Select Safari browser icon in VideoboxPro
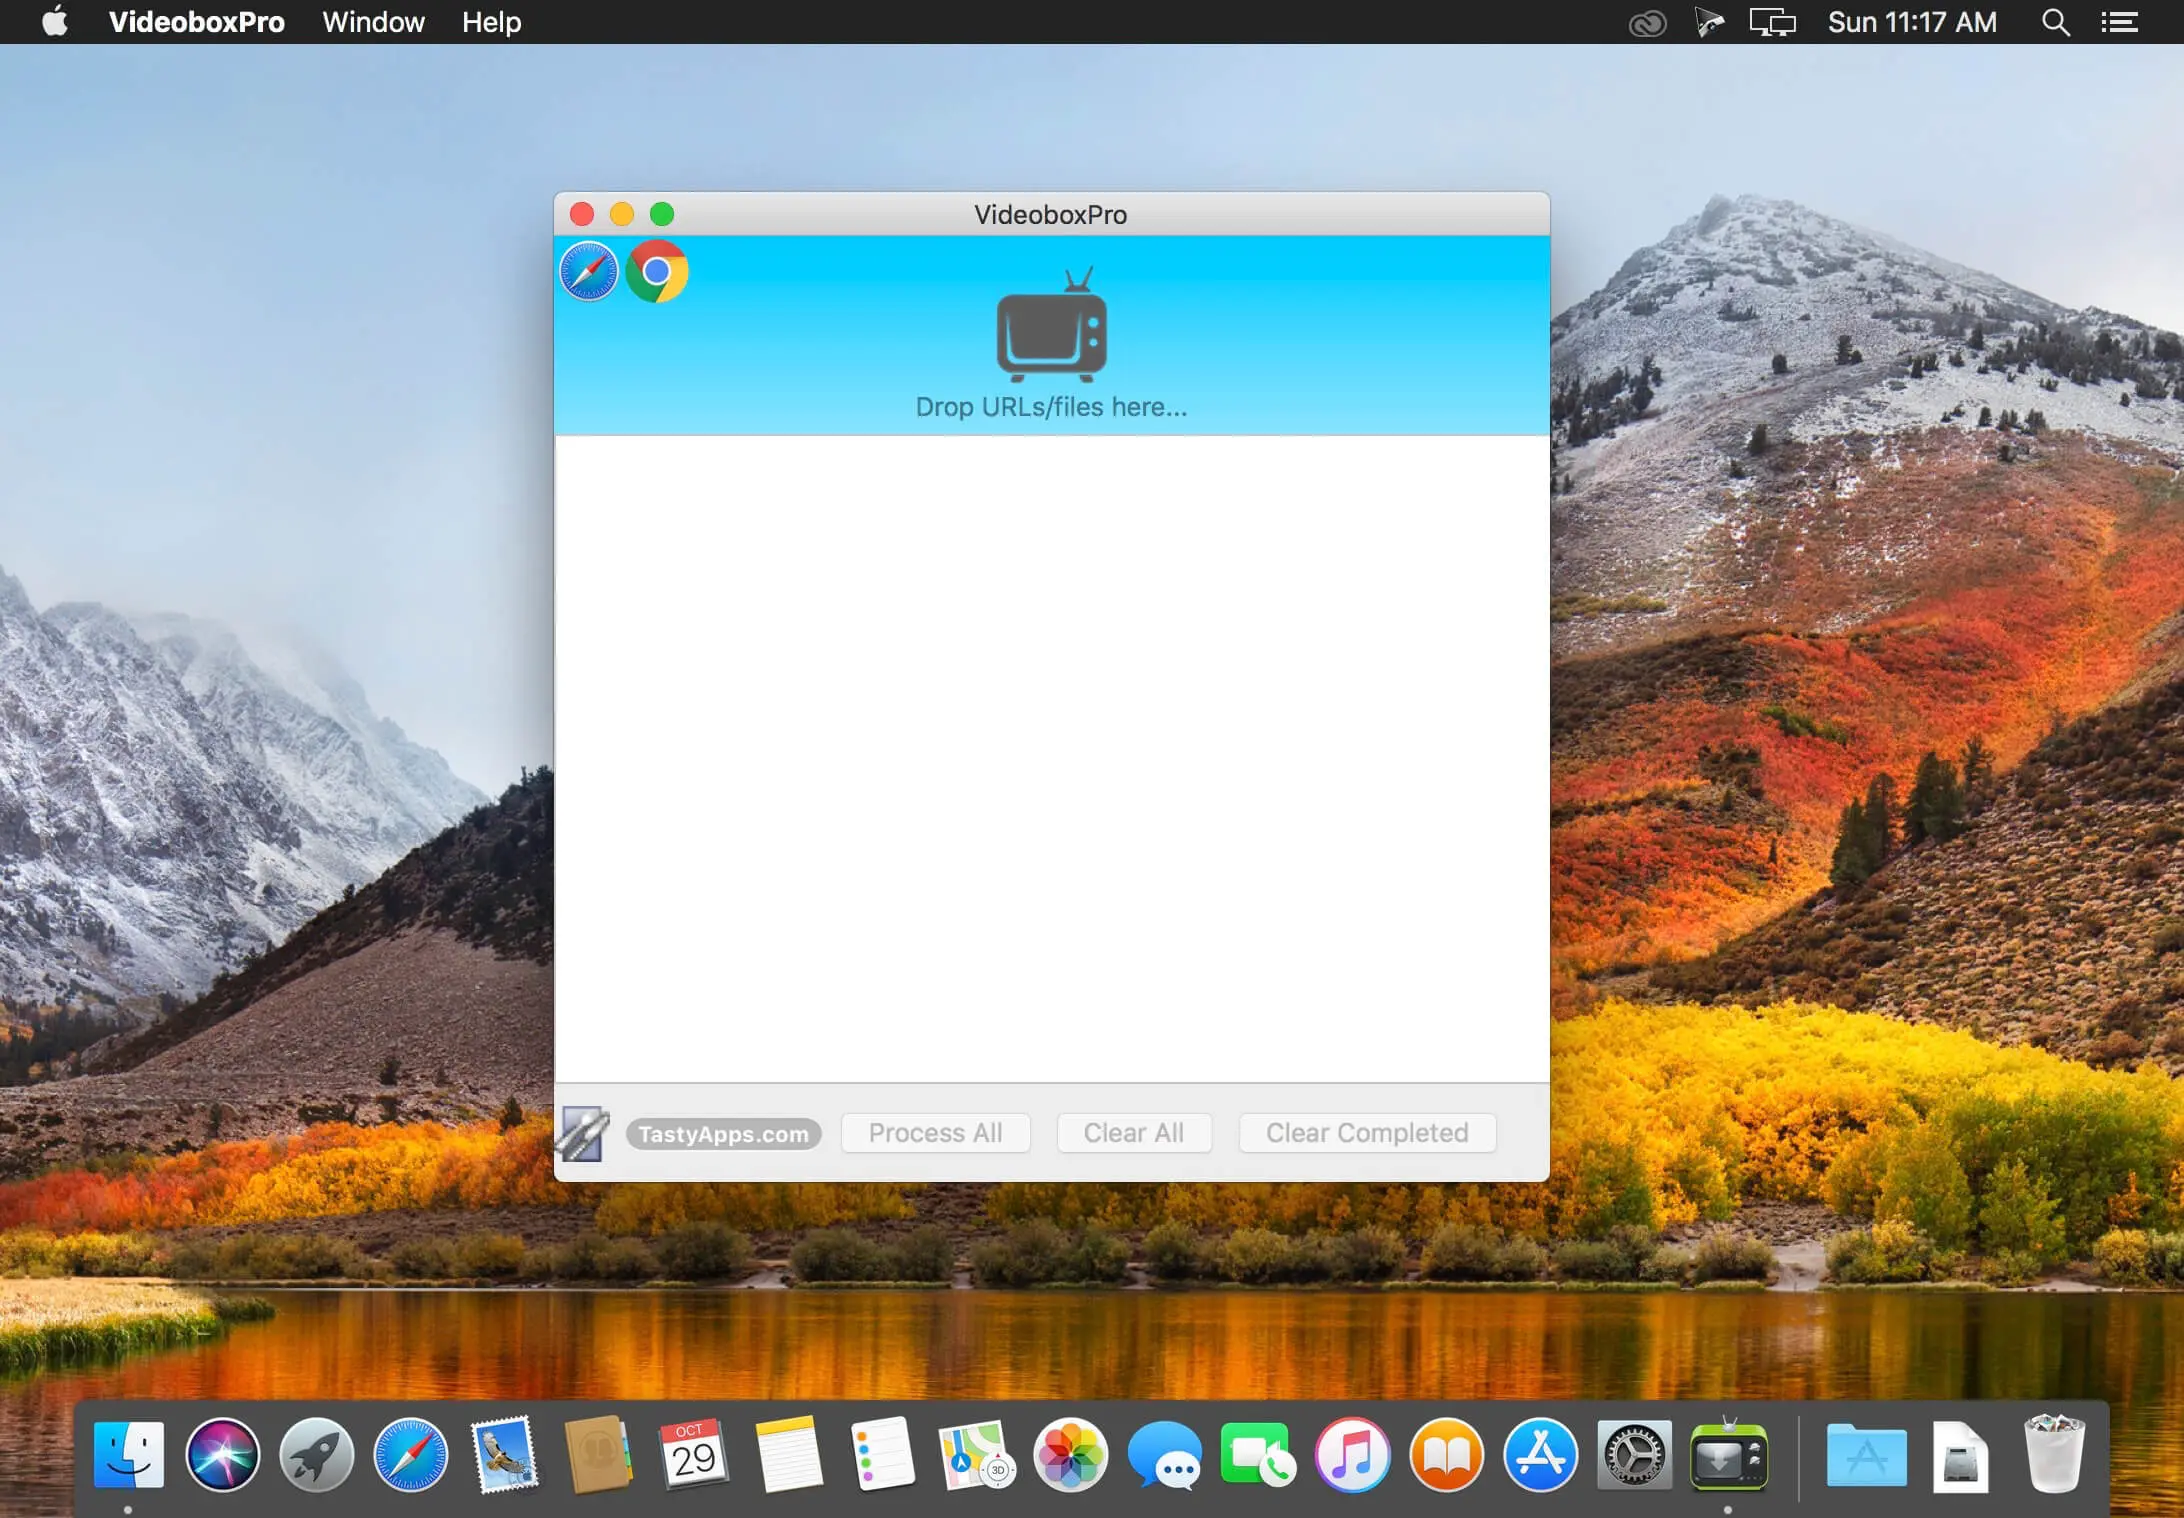The height and width of the screenshot is (1518, 2184). pos(592,270)
